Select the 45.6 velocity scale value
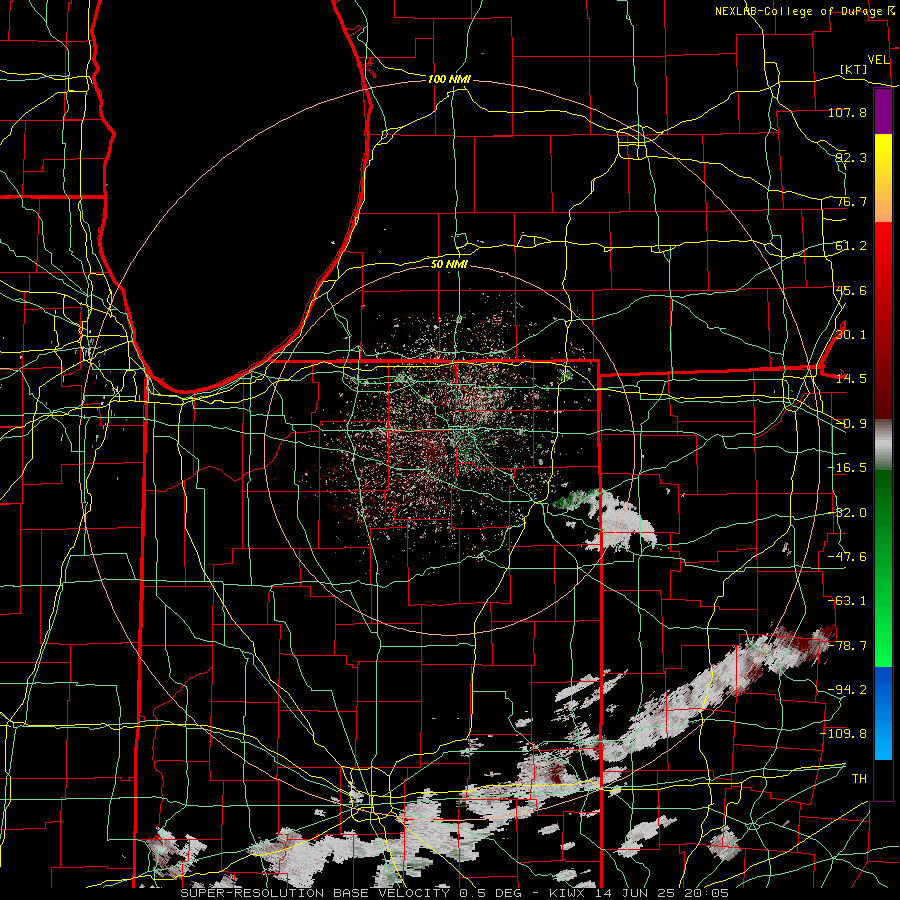This screenshot has width=900, height=900. click(x=851, y=290)
